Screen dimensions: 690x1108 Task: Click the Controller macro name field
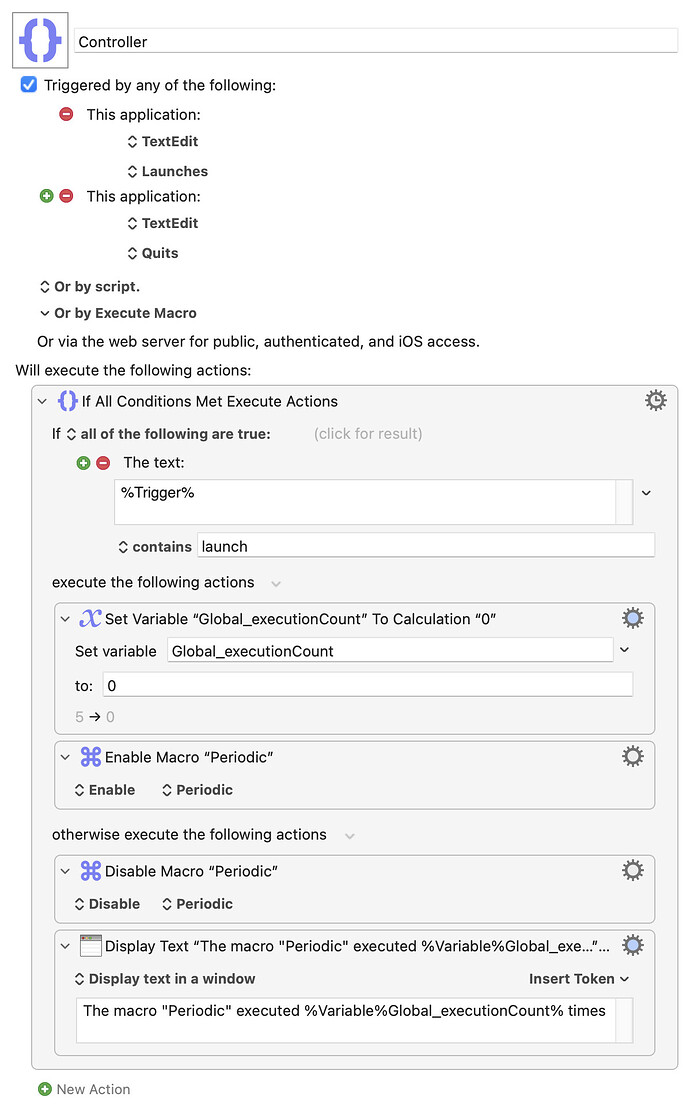[376, 41]
